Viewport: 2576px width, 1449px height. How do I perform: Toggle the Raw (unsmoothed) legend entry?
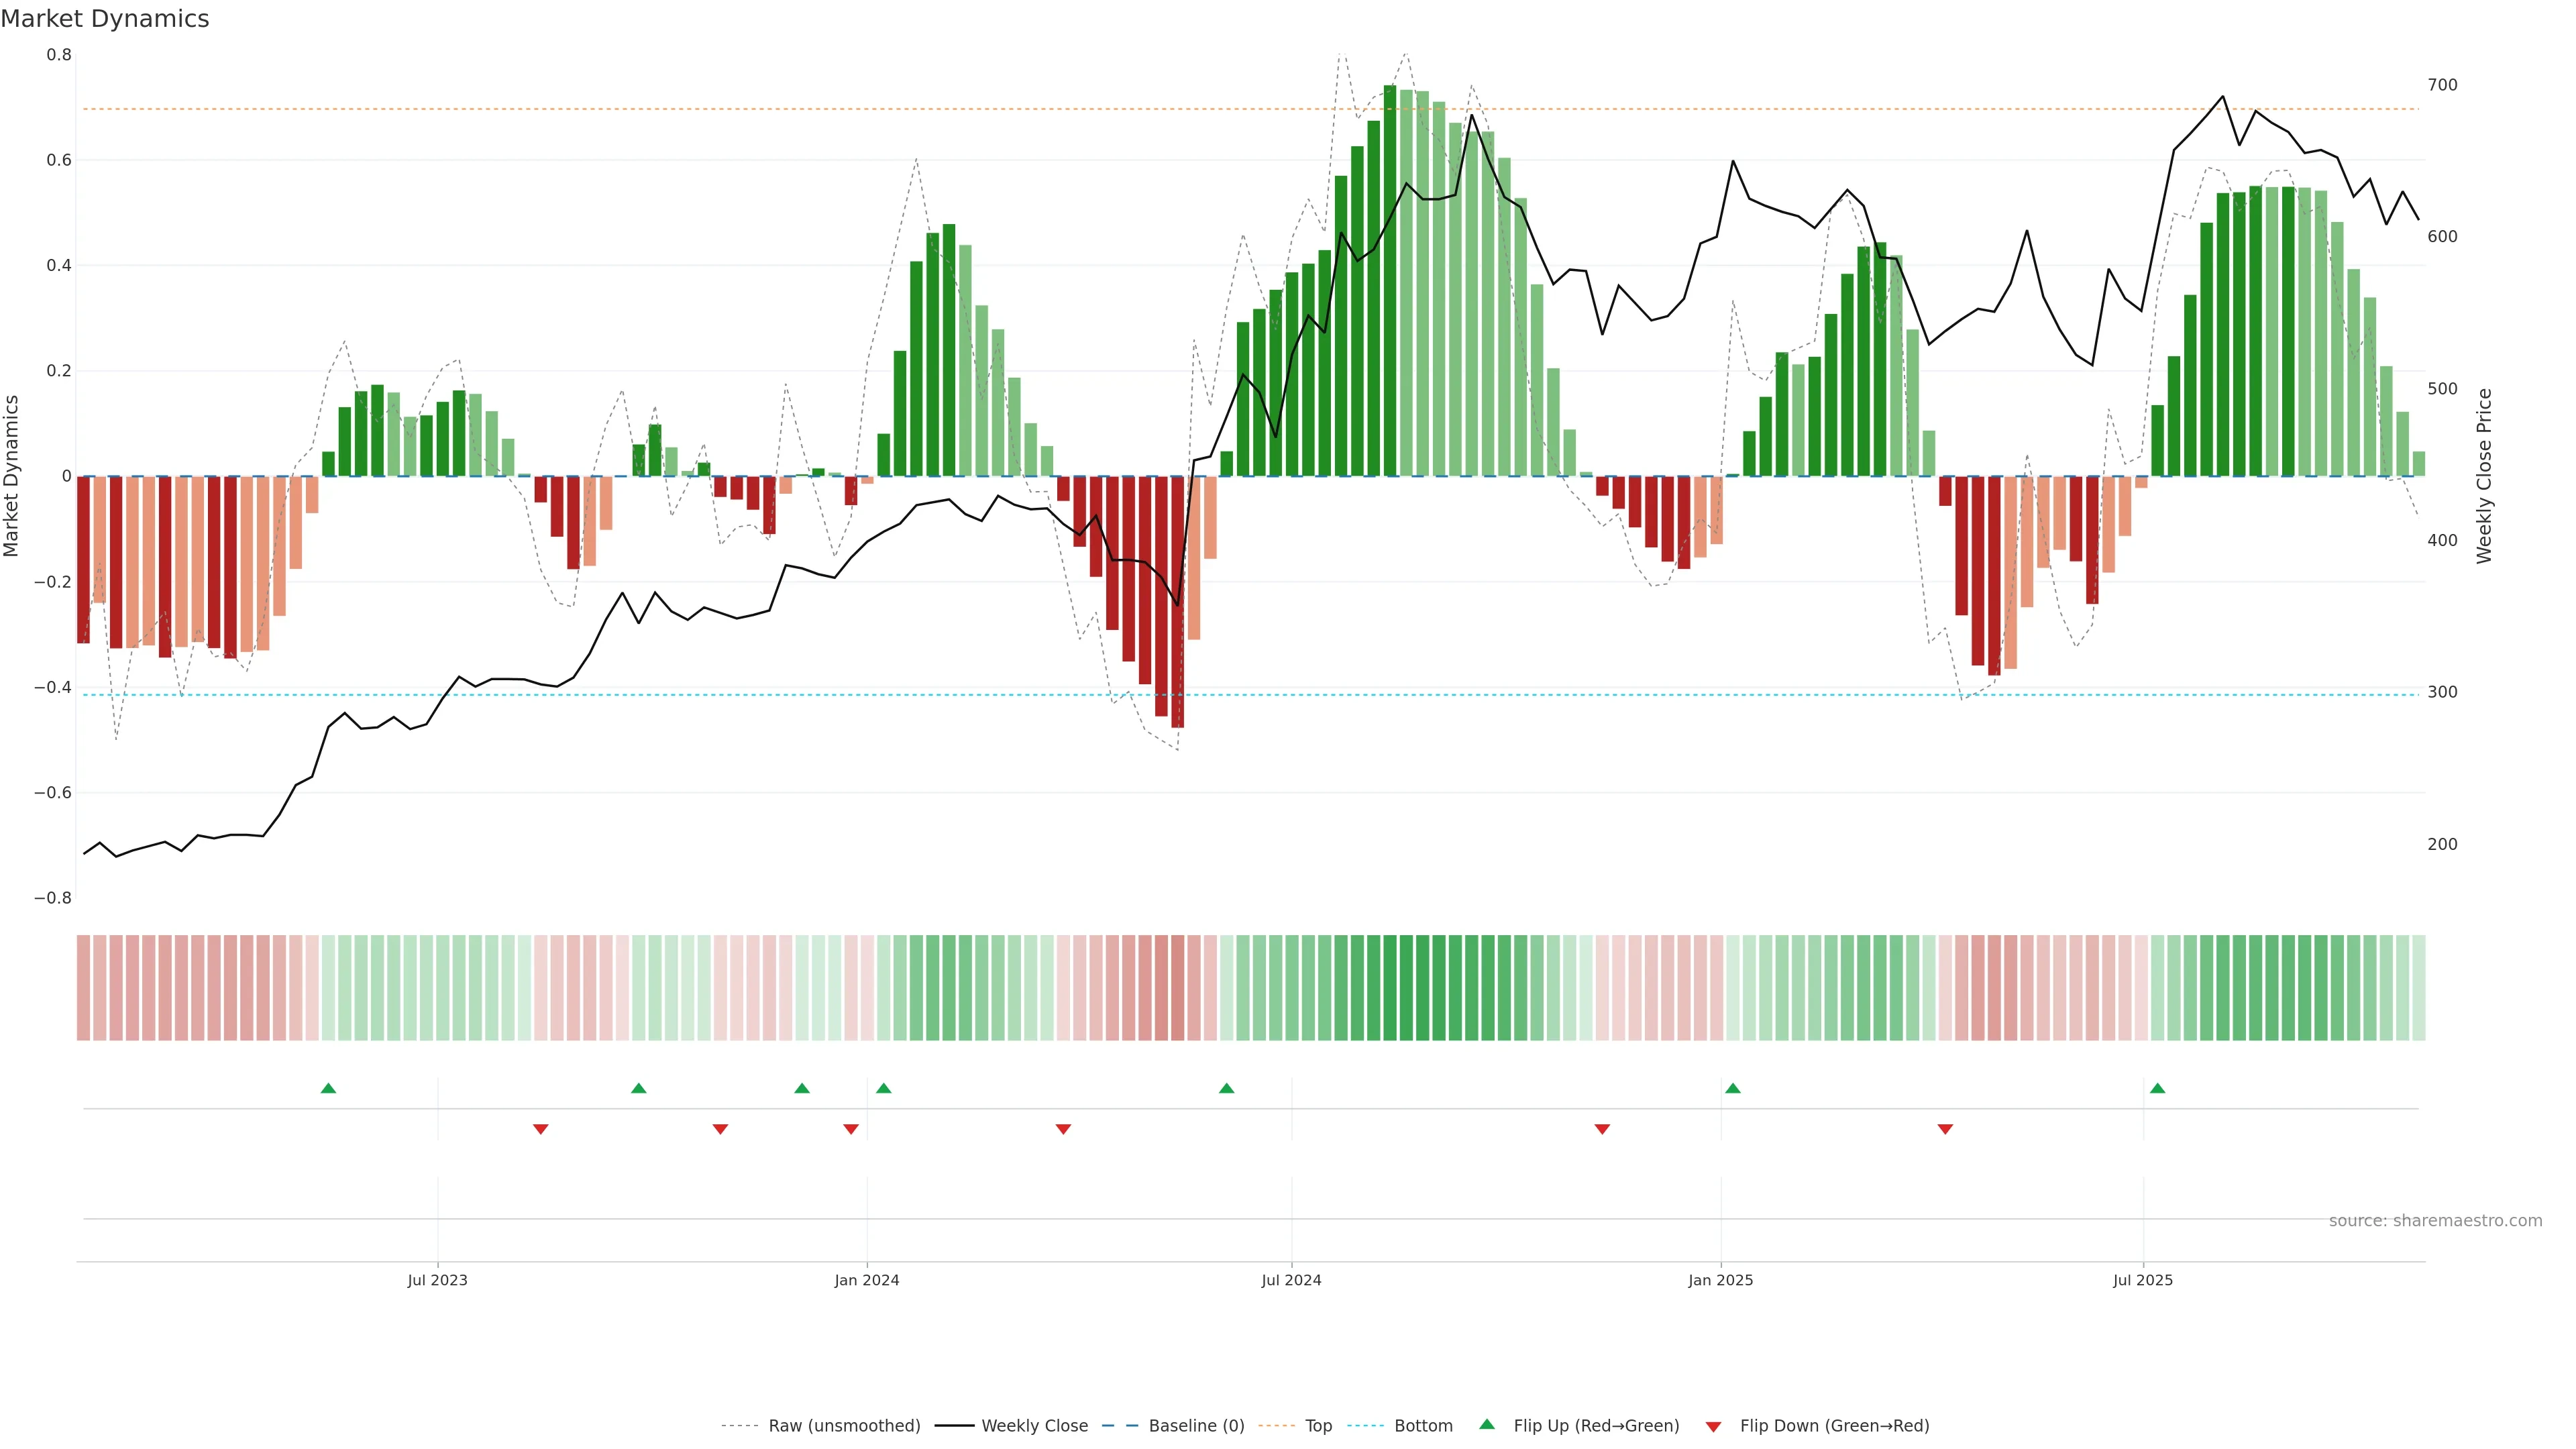pyautogui.click(x=843, y=1426)
